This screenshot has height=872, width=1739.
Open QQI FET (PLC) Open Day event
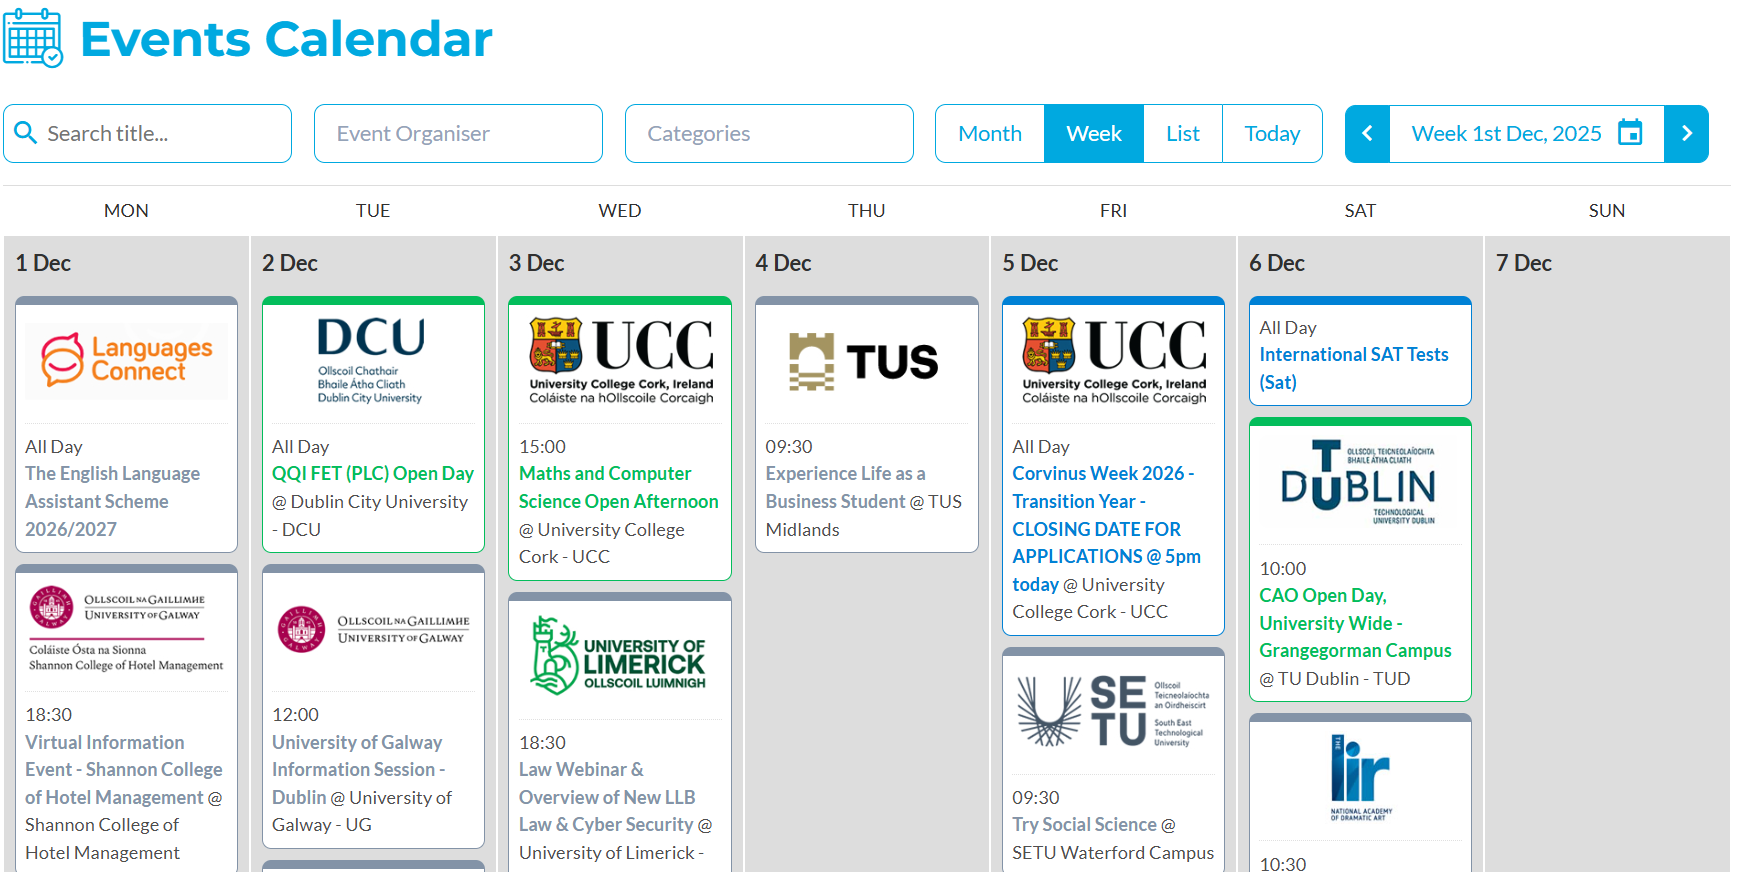pyautogui.click(x=373, y=473)
